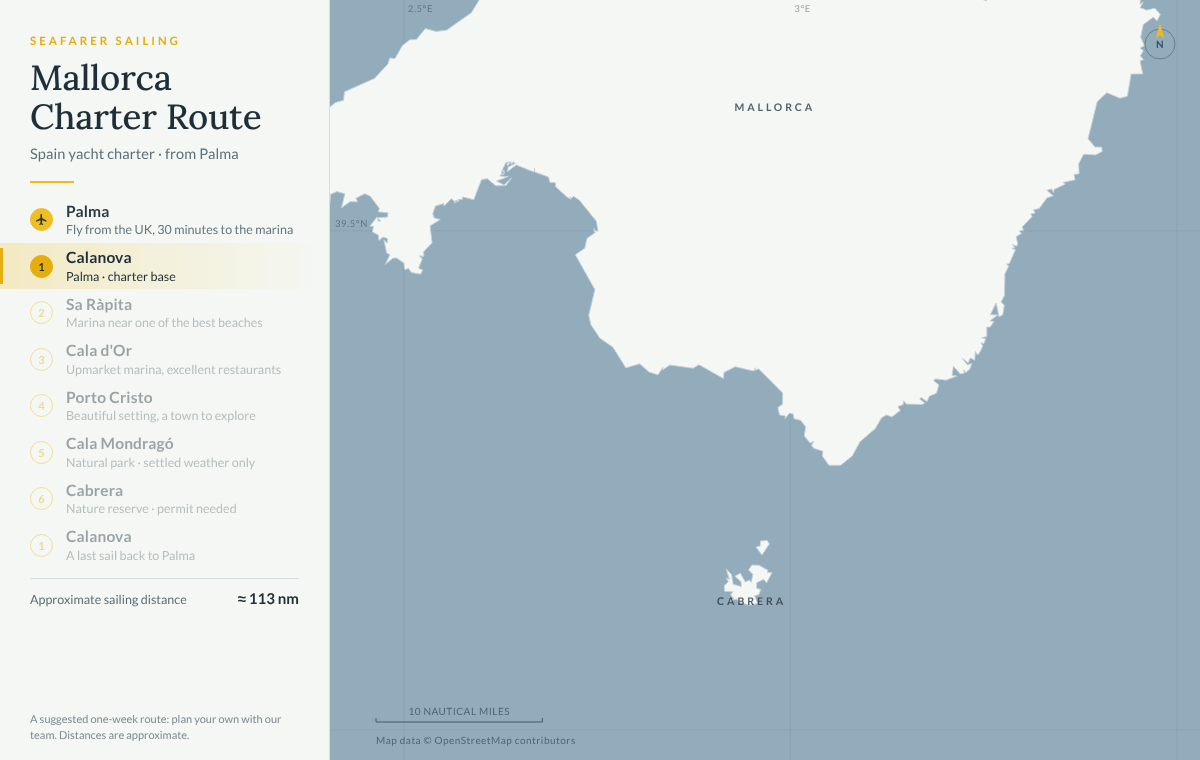Select the Cabrera nature reserve stop
Viewport: 1200px width, 760px height.
click(x=164, y=499)
